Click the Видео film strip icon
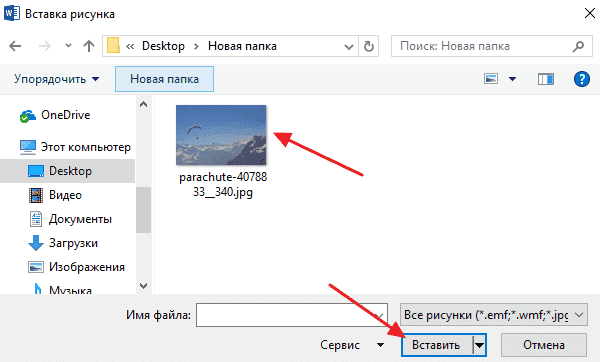This screenshot has height=362, width=600. pos(36,195)
